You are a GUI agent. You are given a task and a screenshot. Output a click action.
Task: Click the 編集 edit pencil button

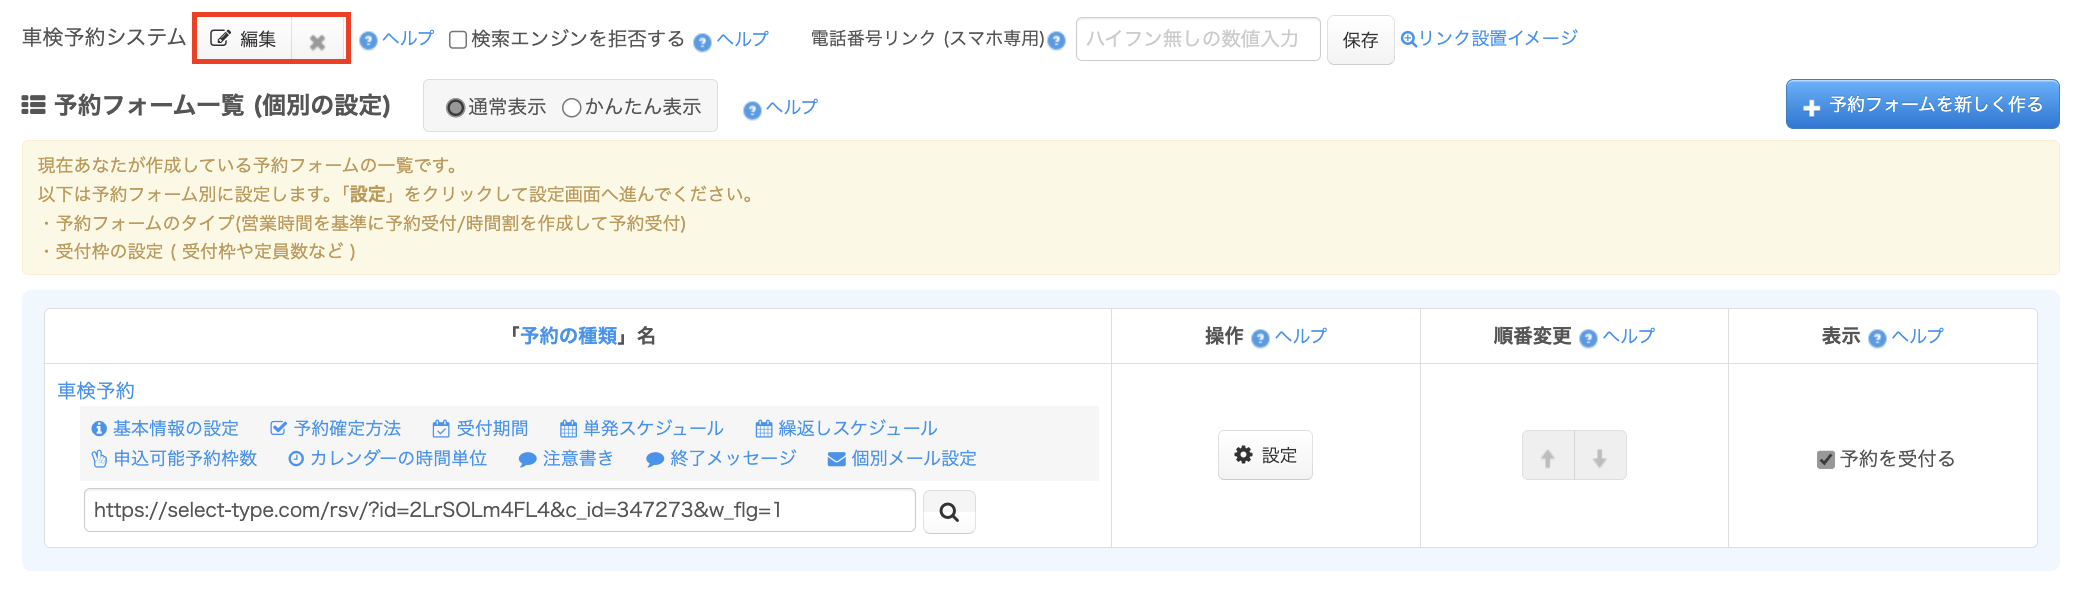click(244, 40)
